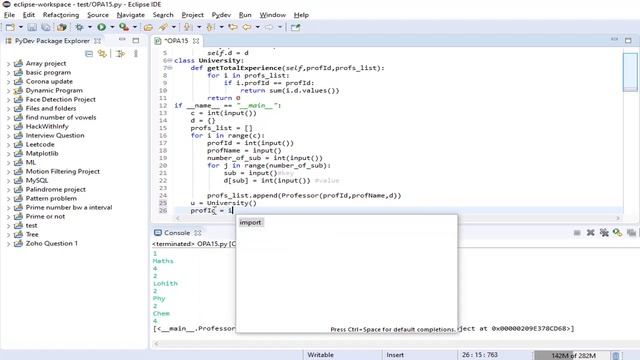Viewport: 640px width, 360px height.
Task: Maximize the PyDev Package Explorer view
Action: pyautogui.click(x=136, y=40)
